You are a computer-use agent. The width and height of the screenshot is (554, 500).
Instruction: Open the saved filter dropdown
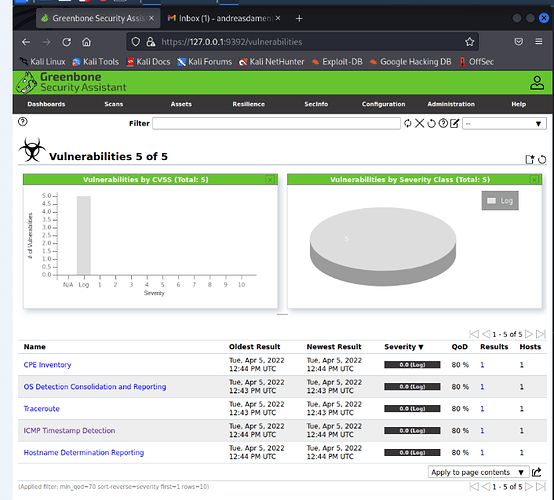click(x=504, y=124)
